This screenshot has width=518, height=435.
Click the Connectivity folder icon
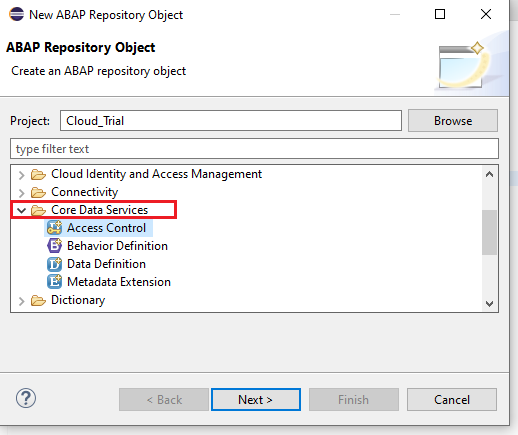tap(38, 192)
